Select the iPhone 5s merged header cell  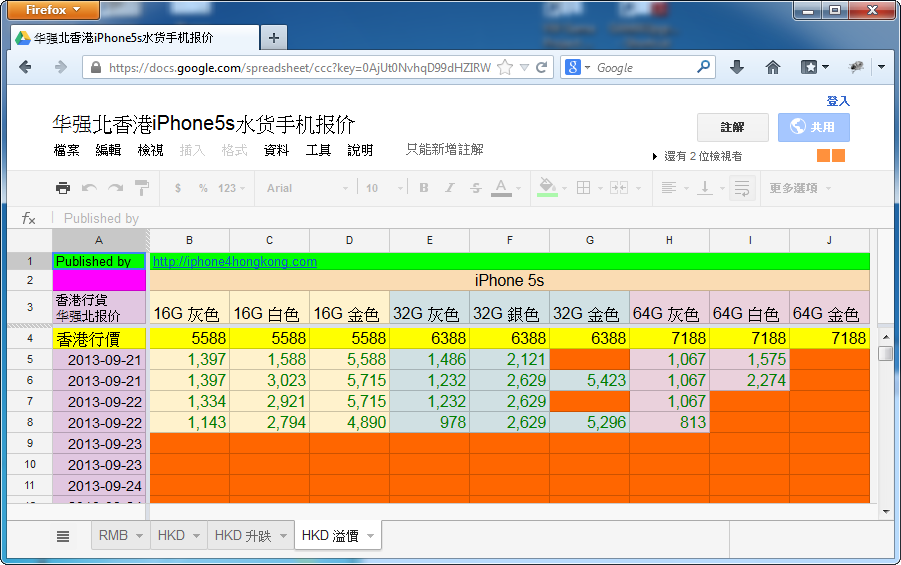point(509,280)
